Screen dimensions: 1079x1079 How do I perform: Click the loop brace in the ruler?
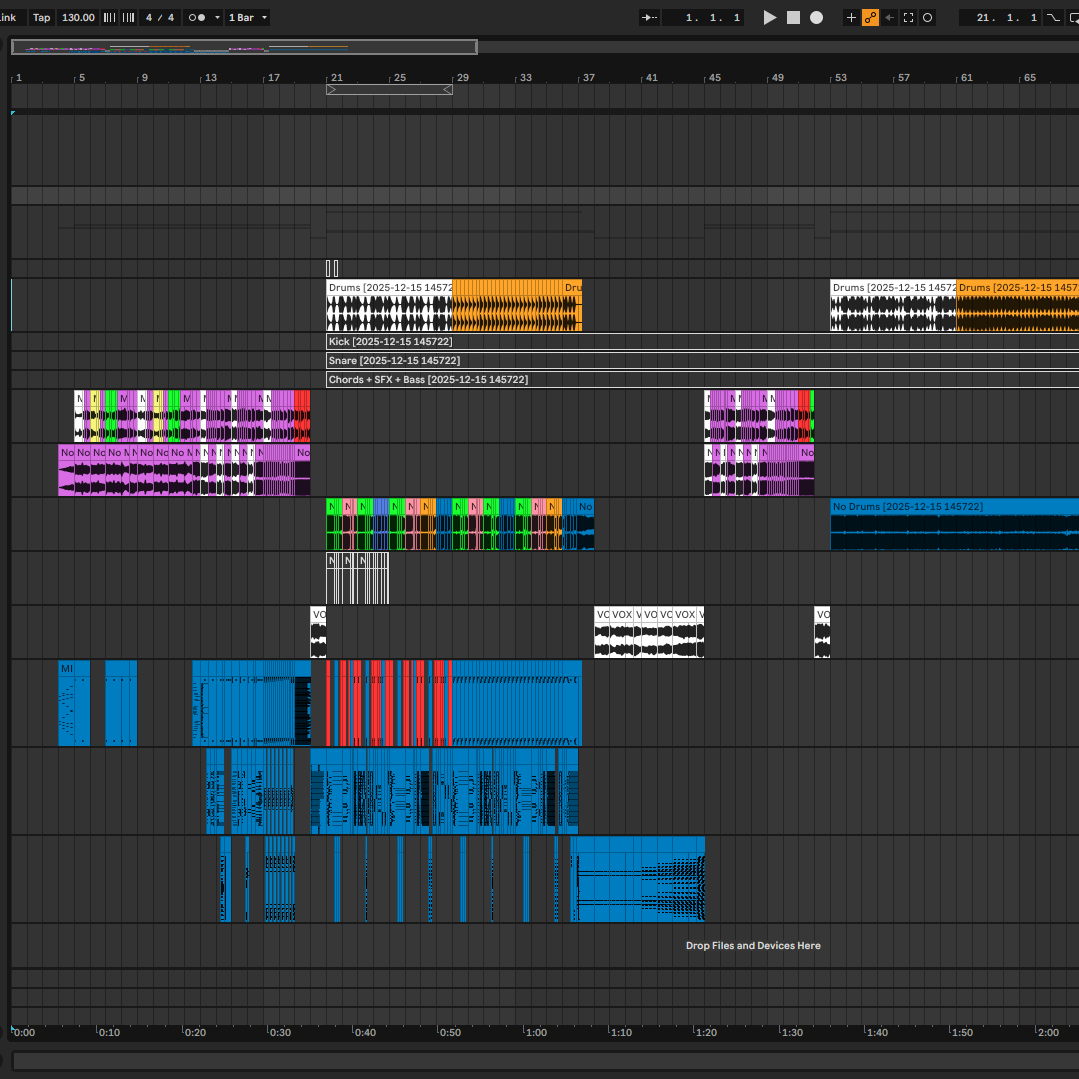pyautogui.click(x=389, y=90)
